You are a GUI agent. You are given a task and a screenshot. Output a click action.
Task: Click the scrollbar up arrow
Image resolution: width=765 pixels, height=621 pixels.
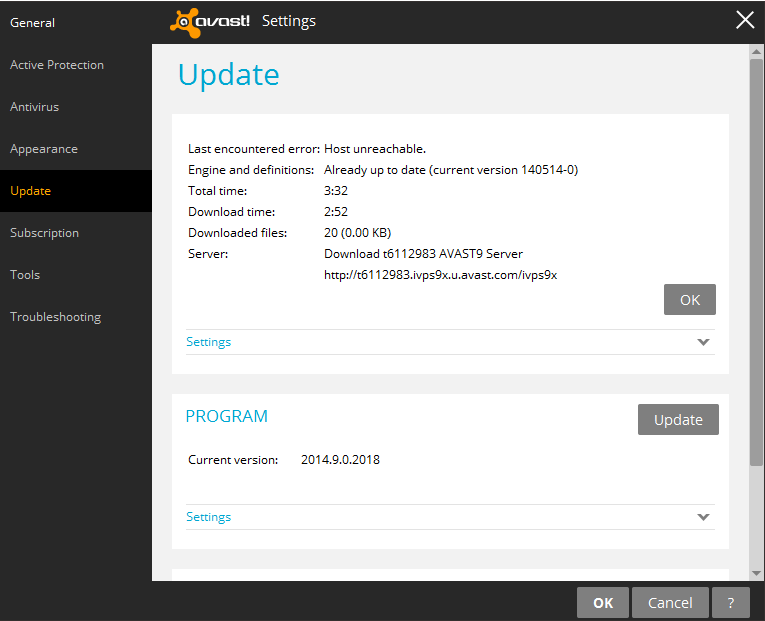(x=756, y=51)
